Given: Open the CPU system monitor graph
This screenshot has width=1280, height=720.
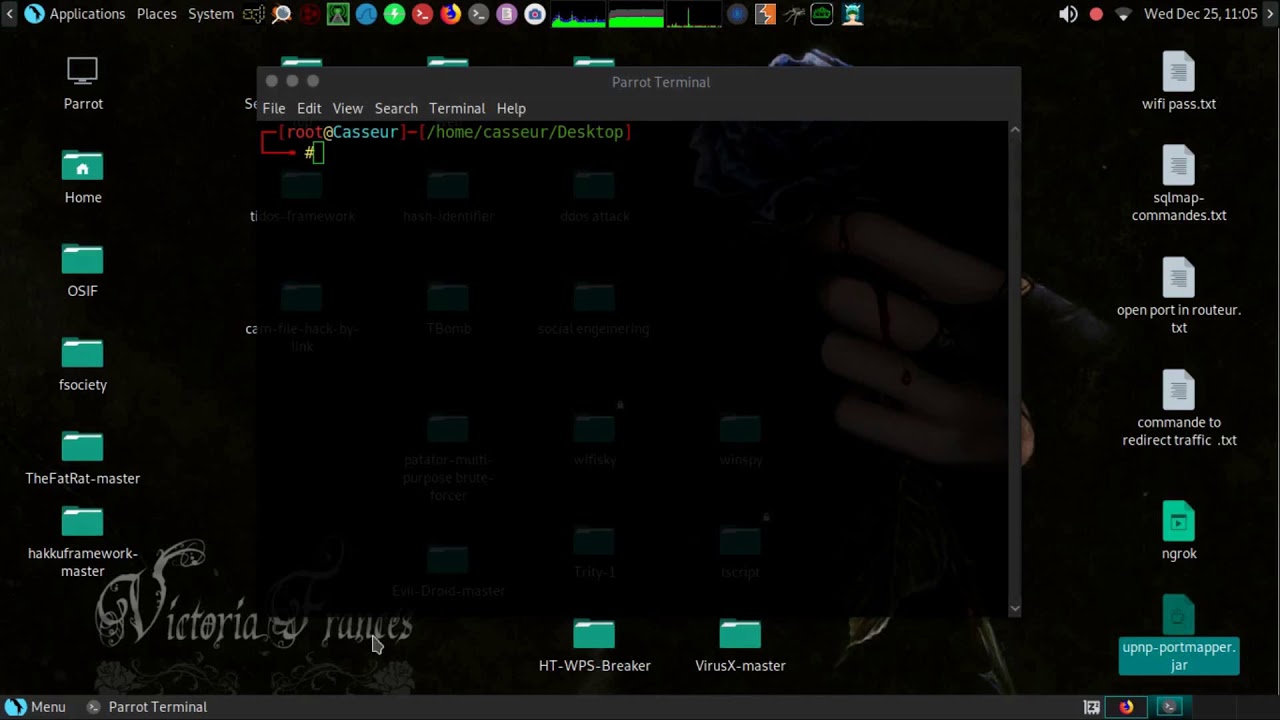Looking at the screenshot, I should (x=578, y=14).
